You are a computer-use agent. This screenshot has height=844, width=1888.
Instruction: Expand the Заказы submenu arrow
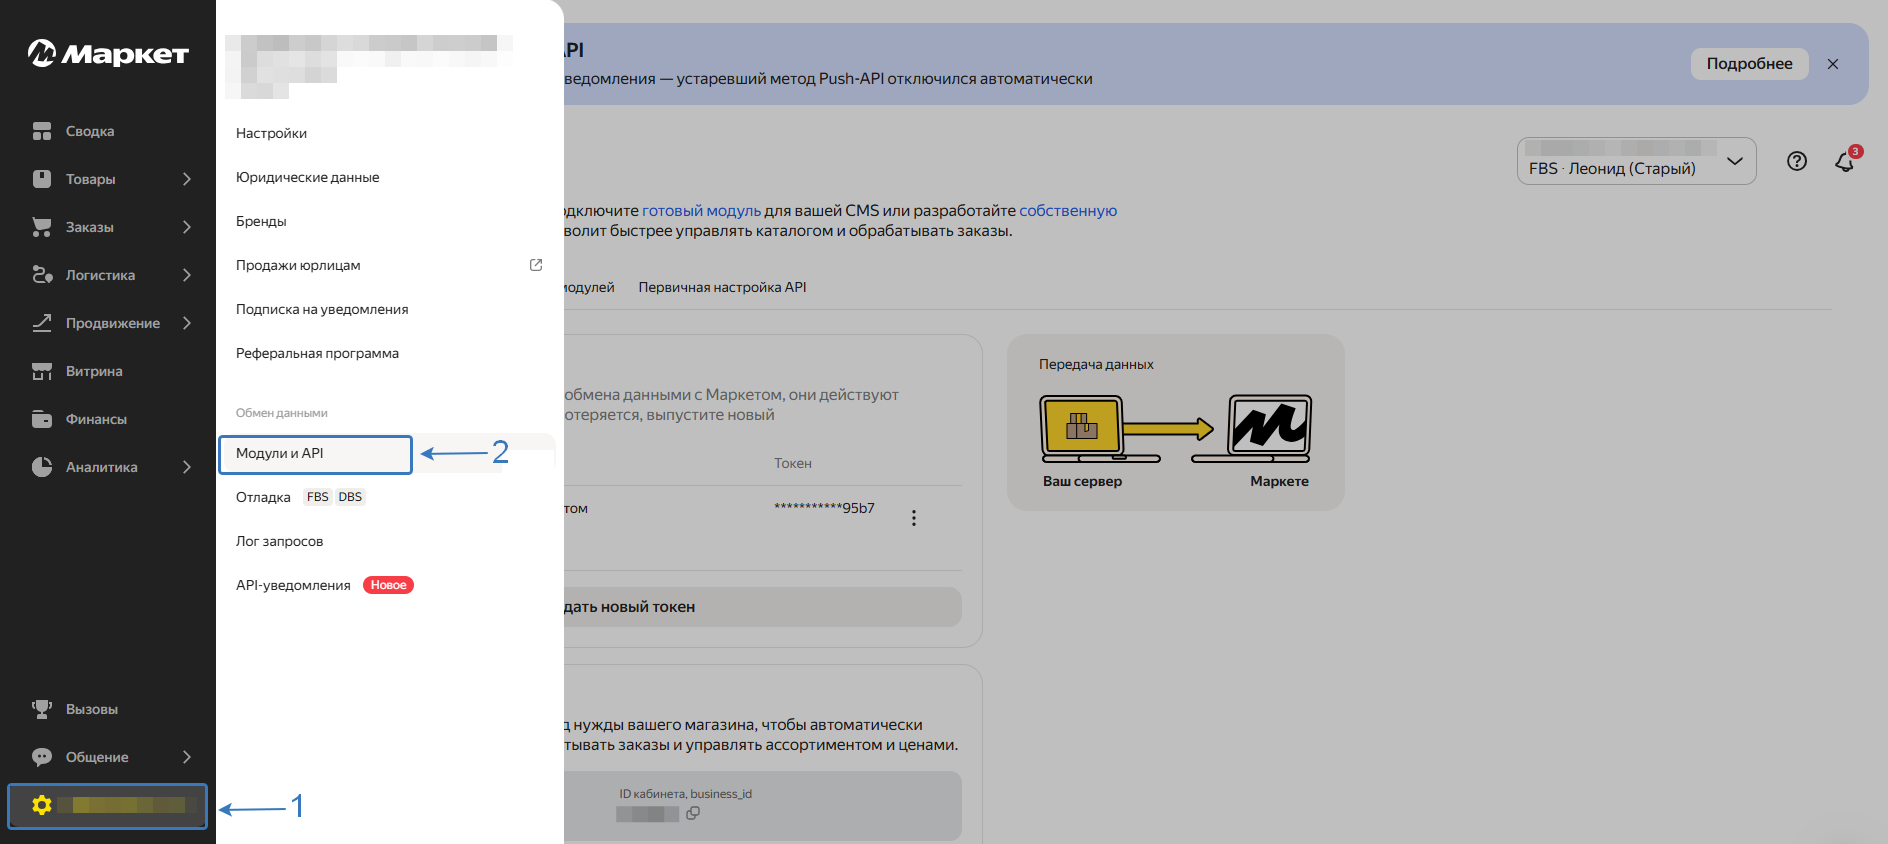point(187,227)
